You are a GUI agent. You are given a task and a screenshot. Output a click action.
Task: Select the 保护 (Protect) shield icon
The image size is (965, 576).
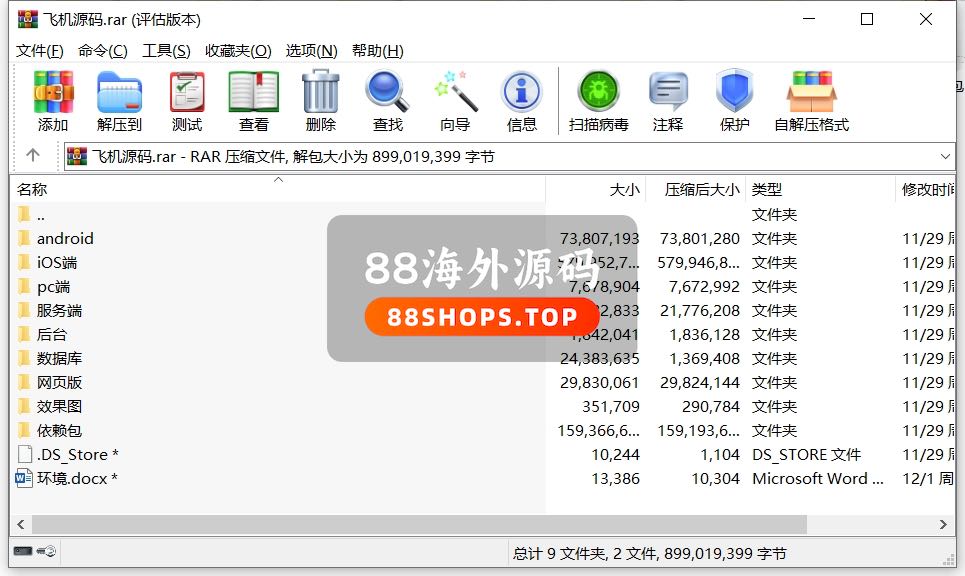[x=734, y=101]
